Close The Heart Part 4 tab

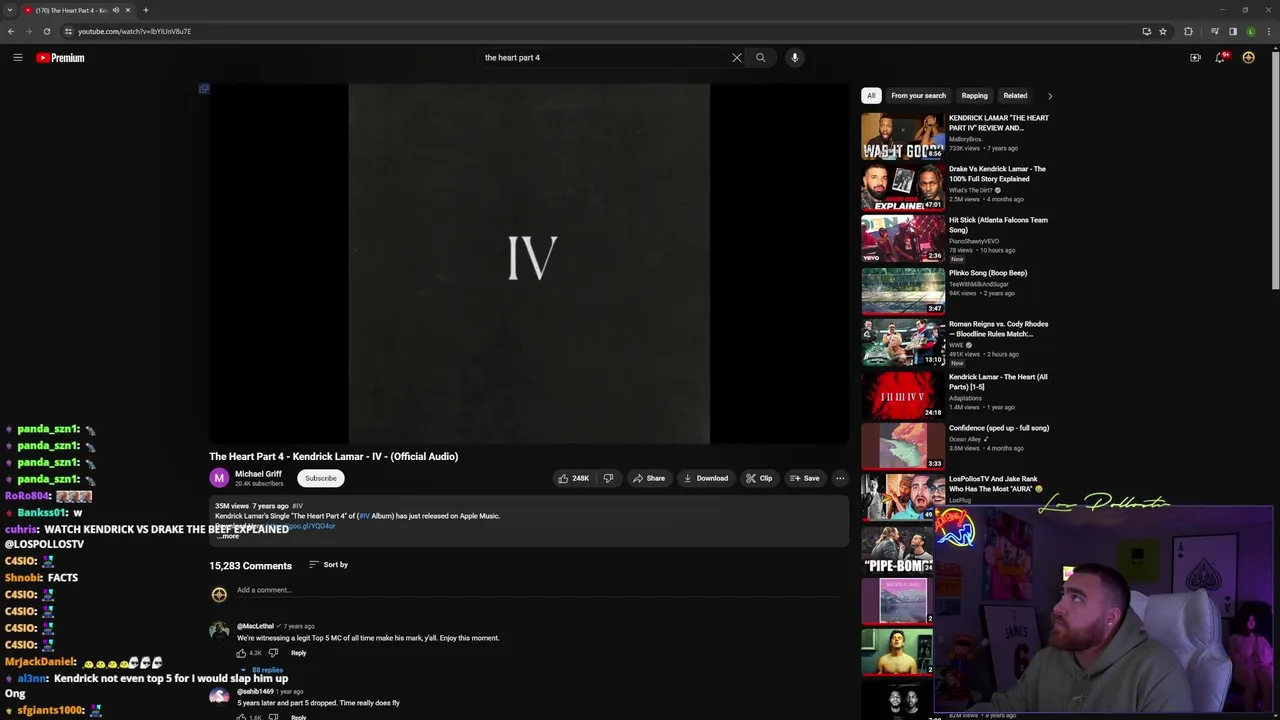[x=128, y=10]
